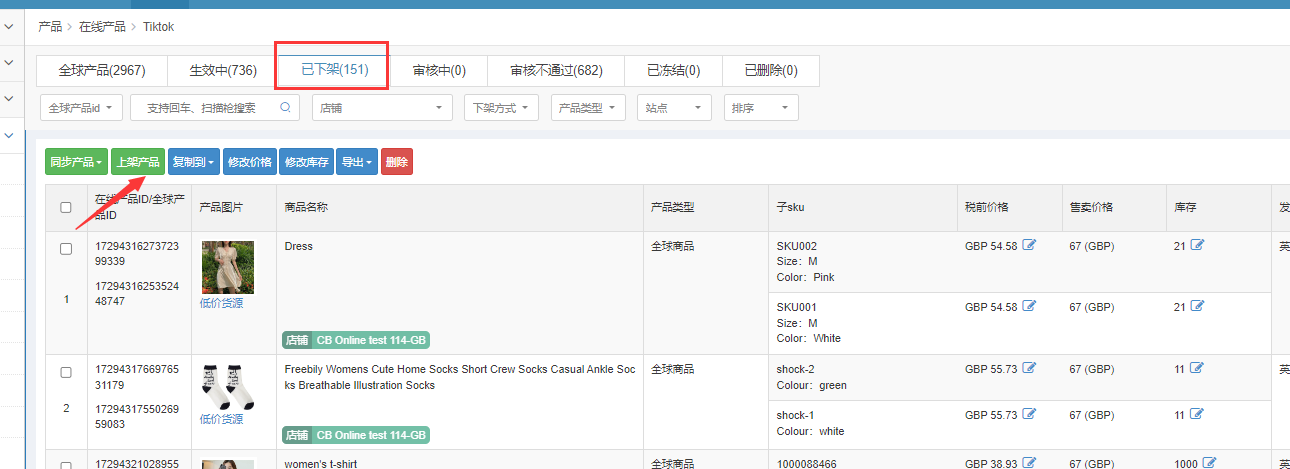This screenshot has height=469, width=1290.
Task: Click product ID 1729431766976531179
Action: [x=137, y=376]
